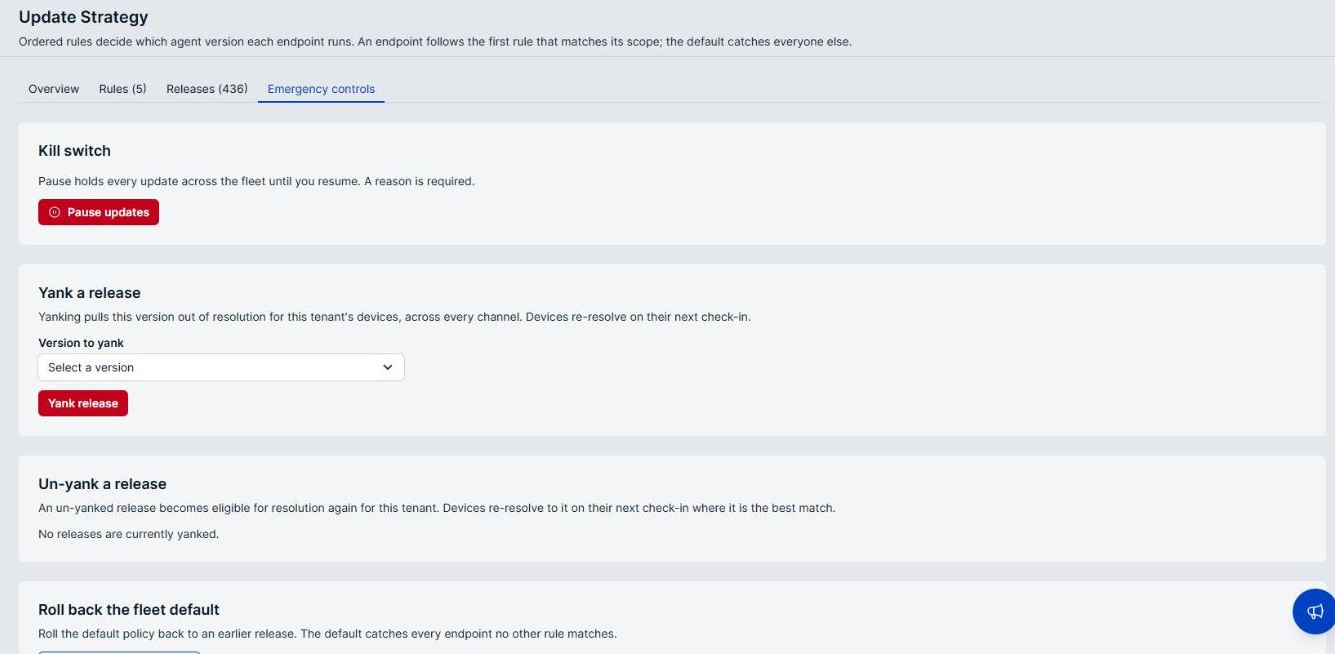Screen dimensions: 1335x654
Task: Click the Update Strategy page title
Action: tap(83, 17)
